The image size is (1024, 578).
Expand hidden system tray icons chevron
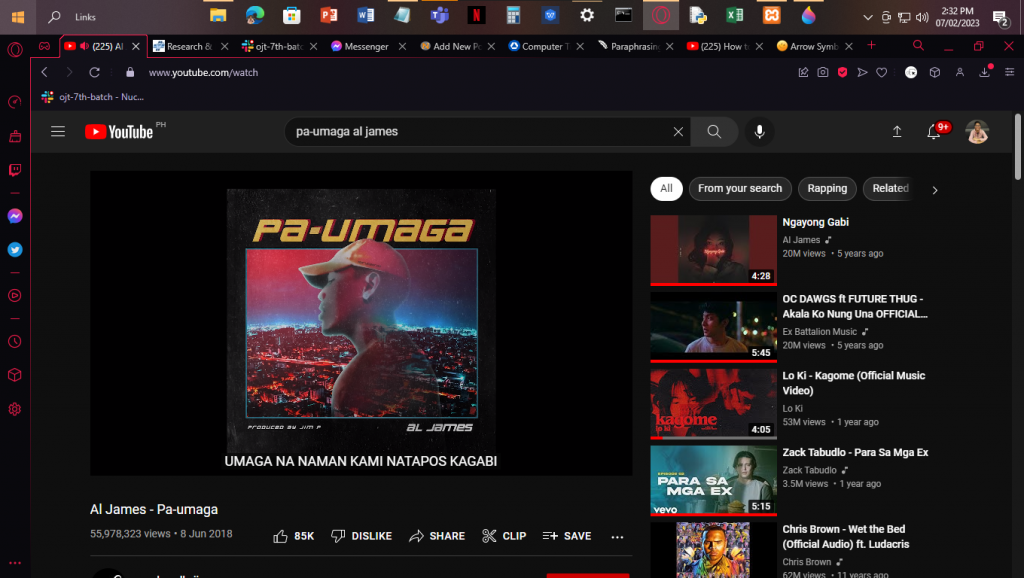(x=867, y=18)
